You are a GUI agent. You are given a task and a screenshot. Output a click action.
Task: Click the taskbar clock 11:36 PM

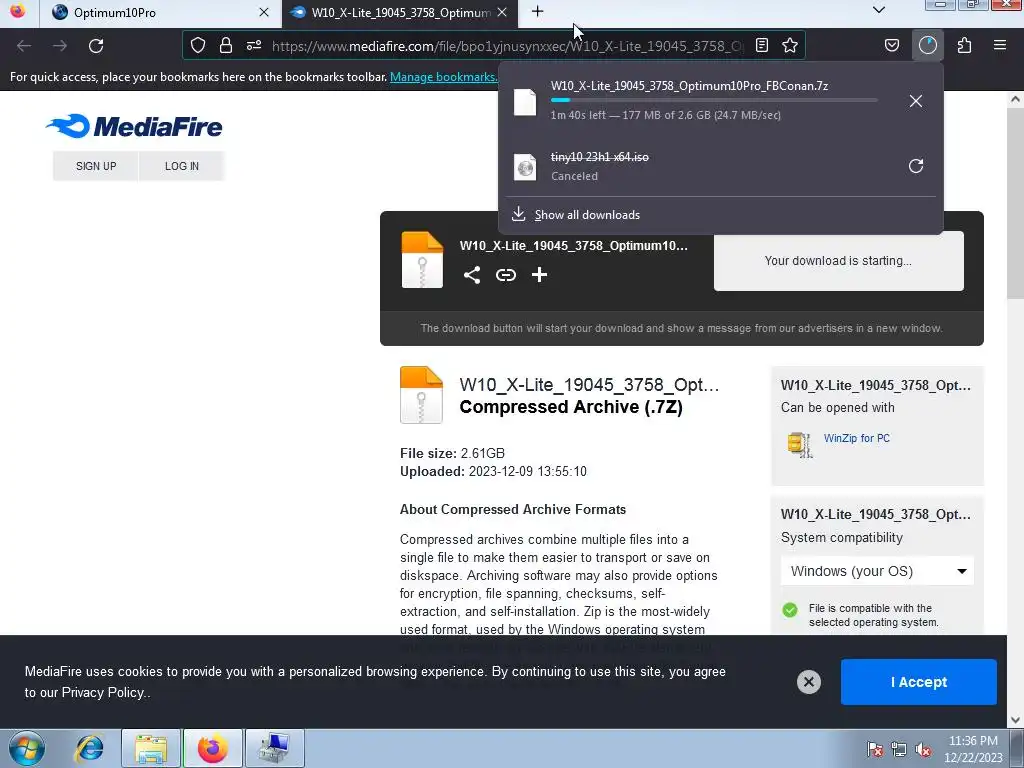pos(972,741)
